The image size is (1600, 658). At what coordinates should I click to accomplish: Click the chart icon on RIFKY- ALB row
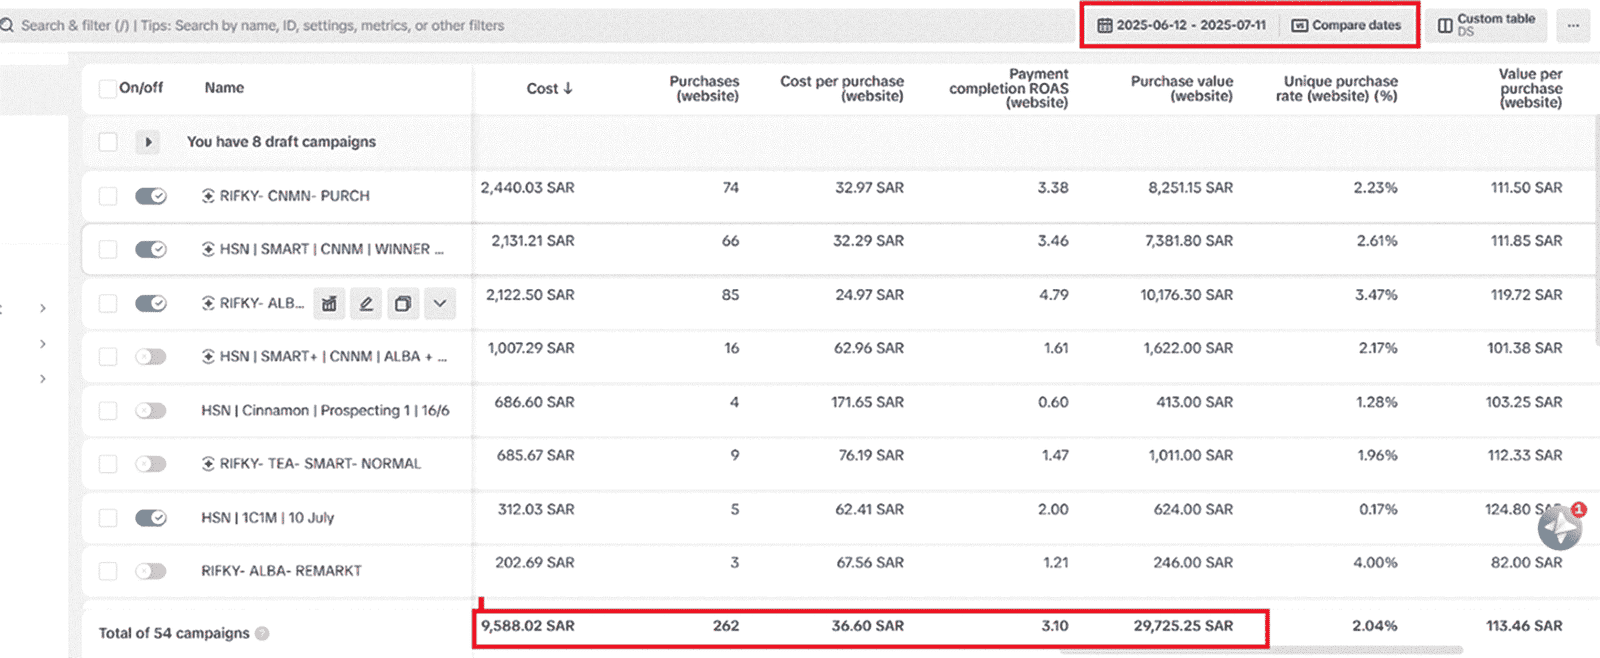coord(329,304)
